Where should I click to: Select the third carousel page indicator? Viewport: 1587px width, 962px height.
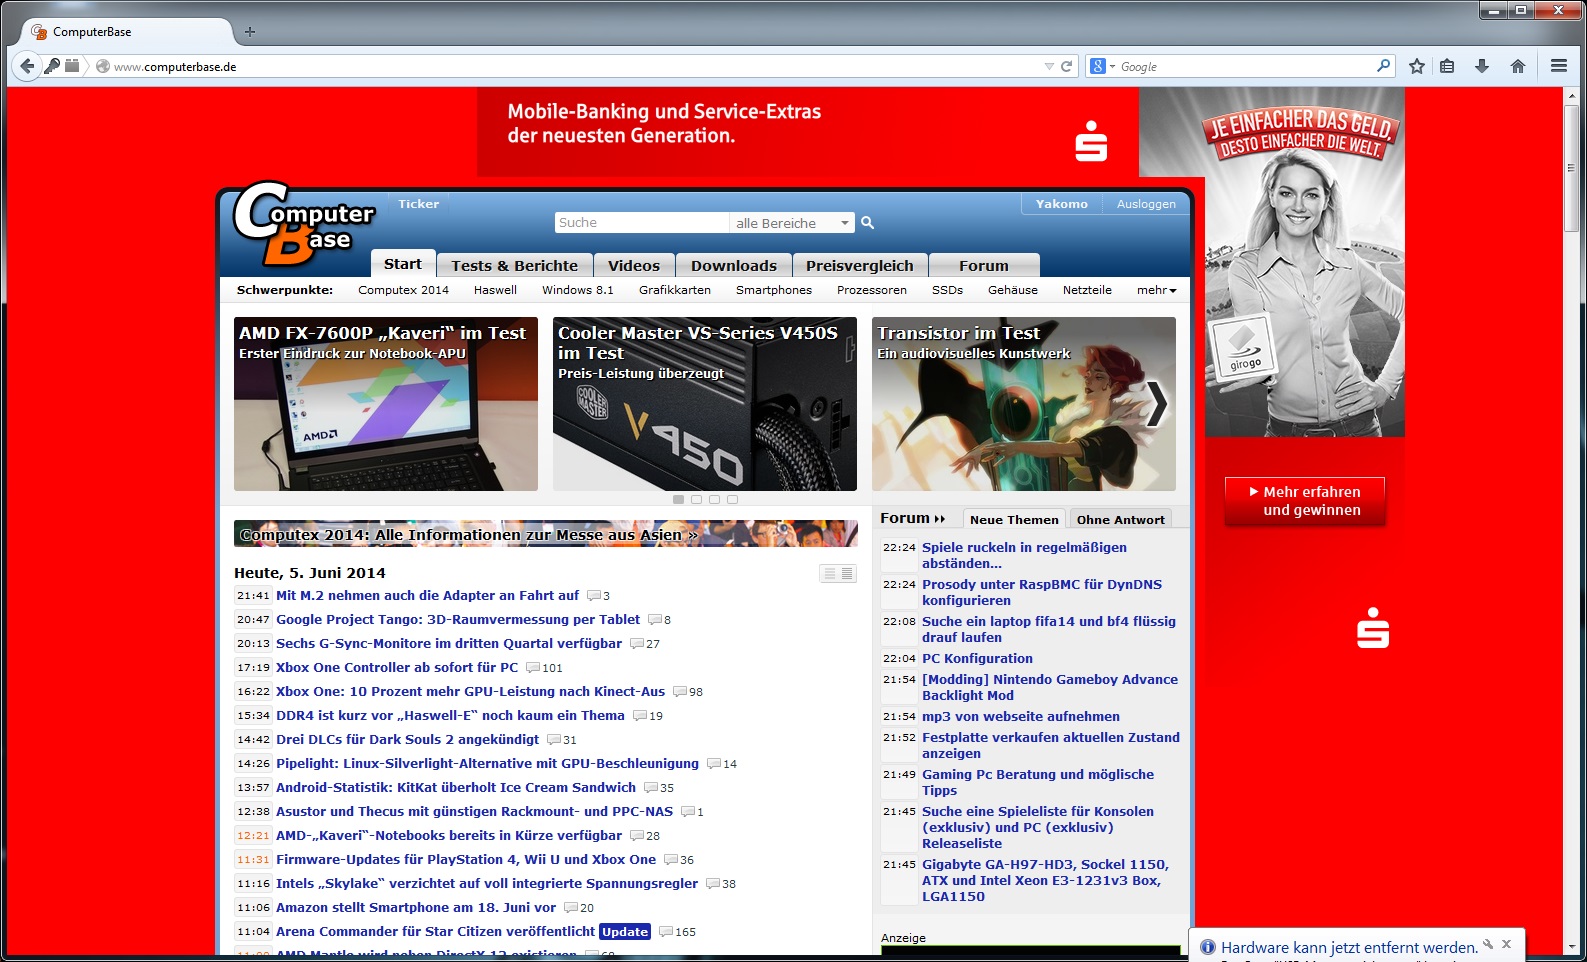pos(715,499)
